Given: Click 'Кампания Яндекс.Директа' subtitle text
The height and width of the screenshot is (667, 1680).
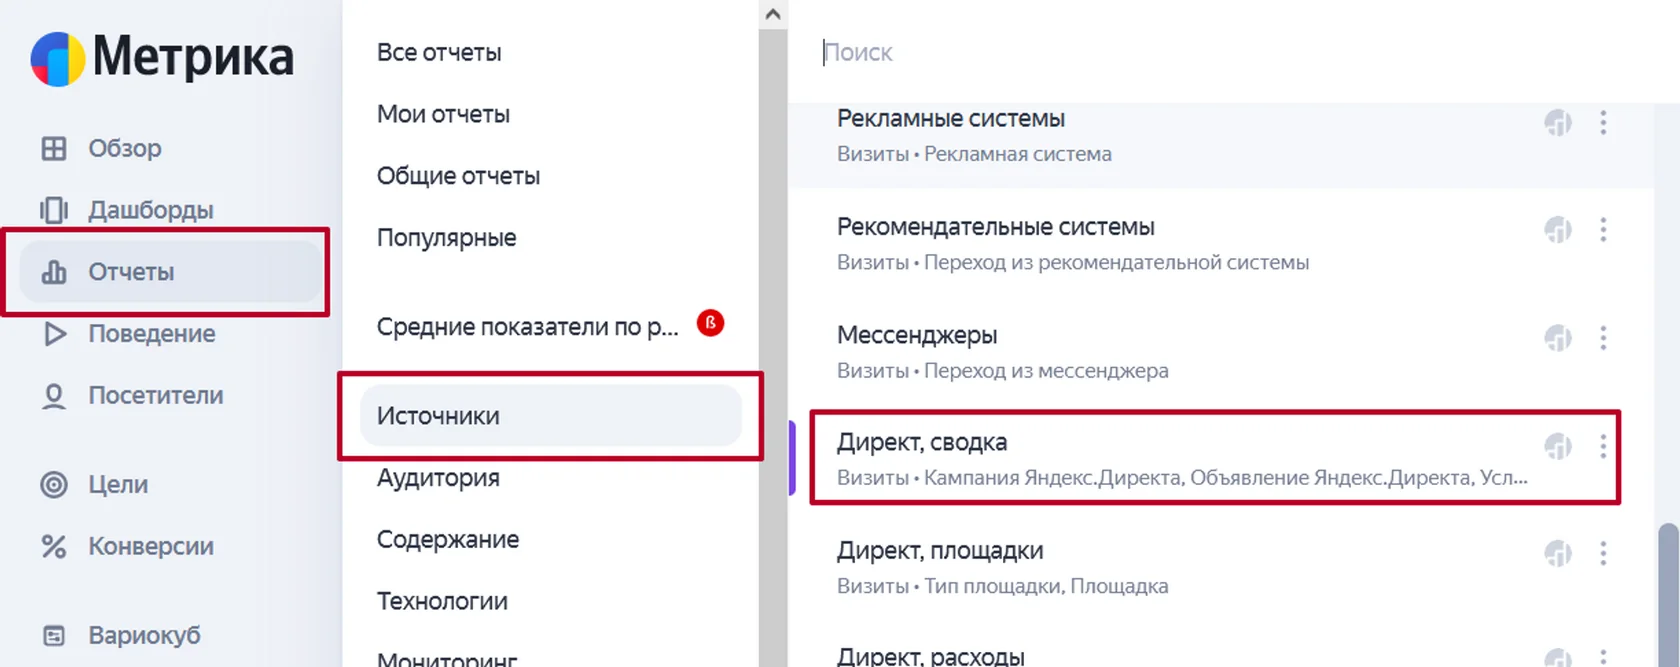Looking at the screenshot, I should coord(1052,478).
